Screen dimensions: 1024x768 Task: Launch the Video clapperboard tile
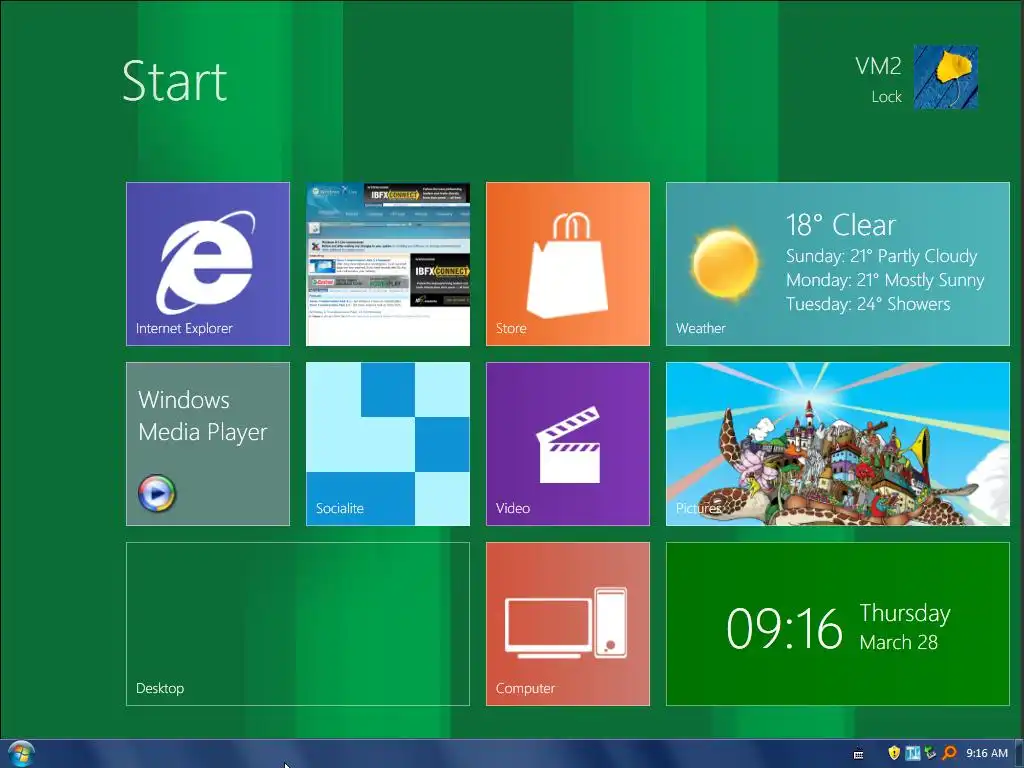(x=568, y=444)
